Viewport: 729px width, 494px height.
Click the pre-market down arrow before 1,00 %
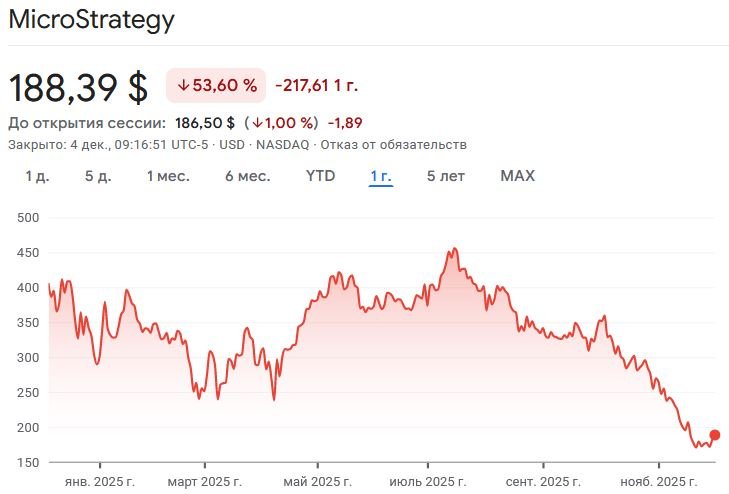point(258,123)
